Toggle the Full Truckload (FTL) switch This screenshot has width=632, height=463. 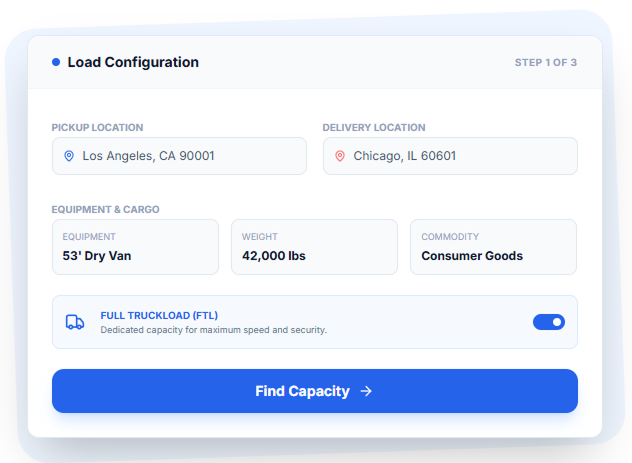[x=549, y=322]
